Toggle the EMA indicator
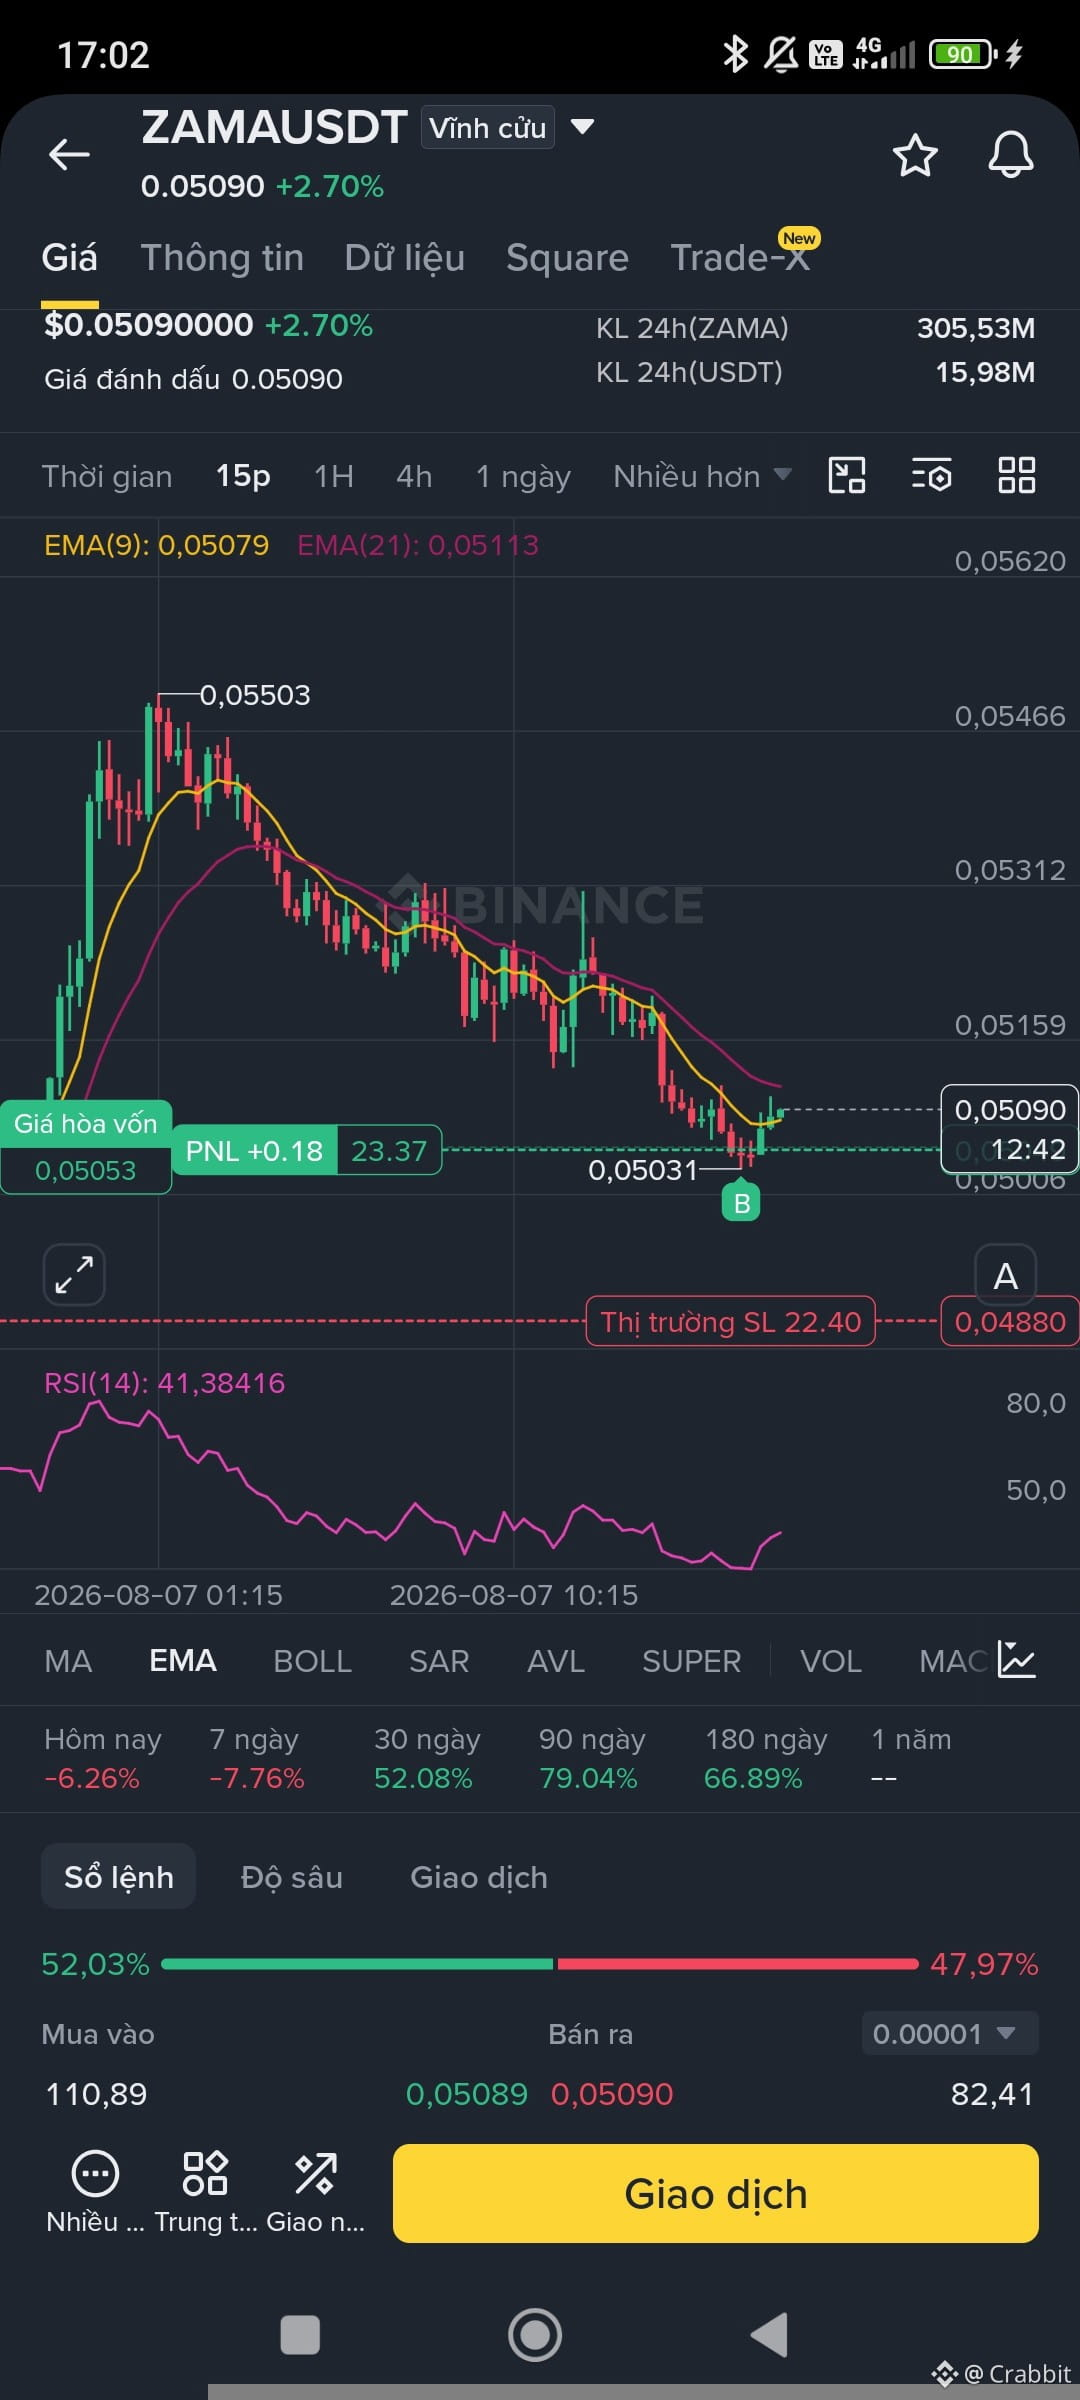 (183, 1661)
